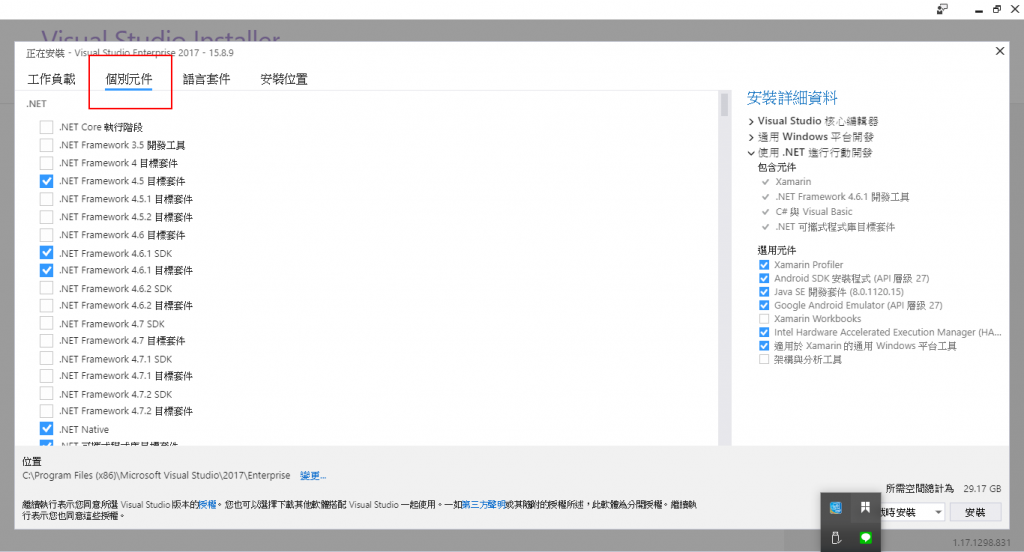Enable .NET Framework 4.7.2 目標套件
This screenshot has width=1024, height=552.
coord(46,411)
